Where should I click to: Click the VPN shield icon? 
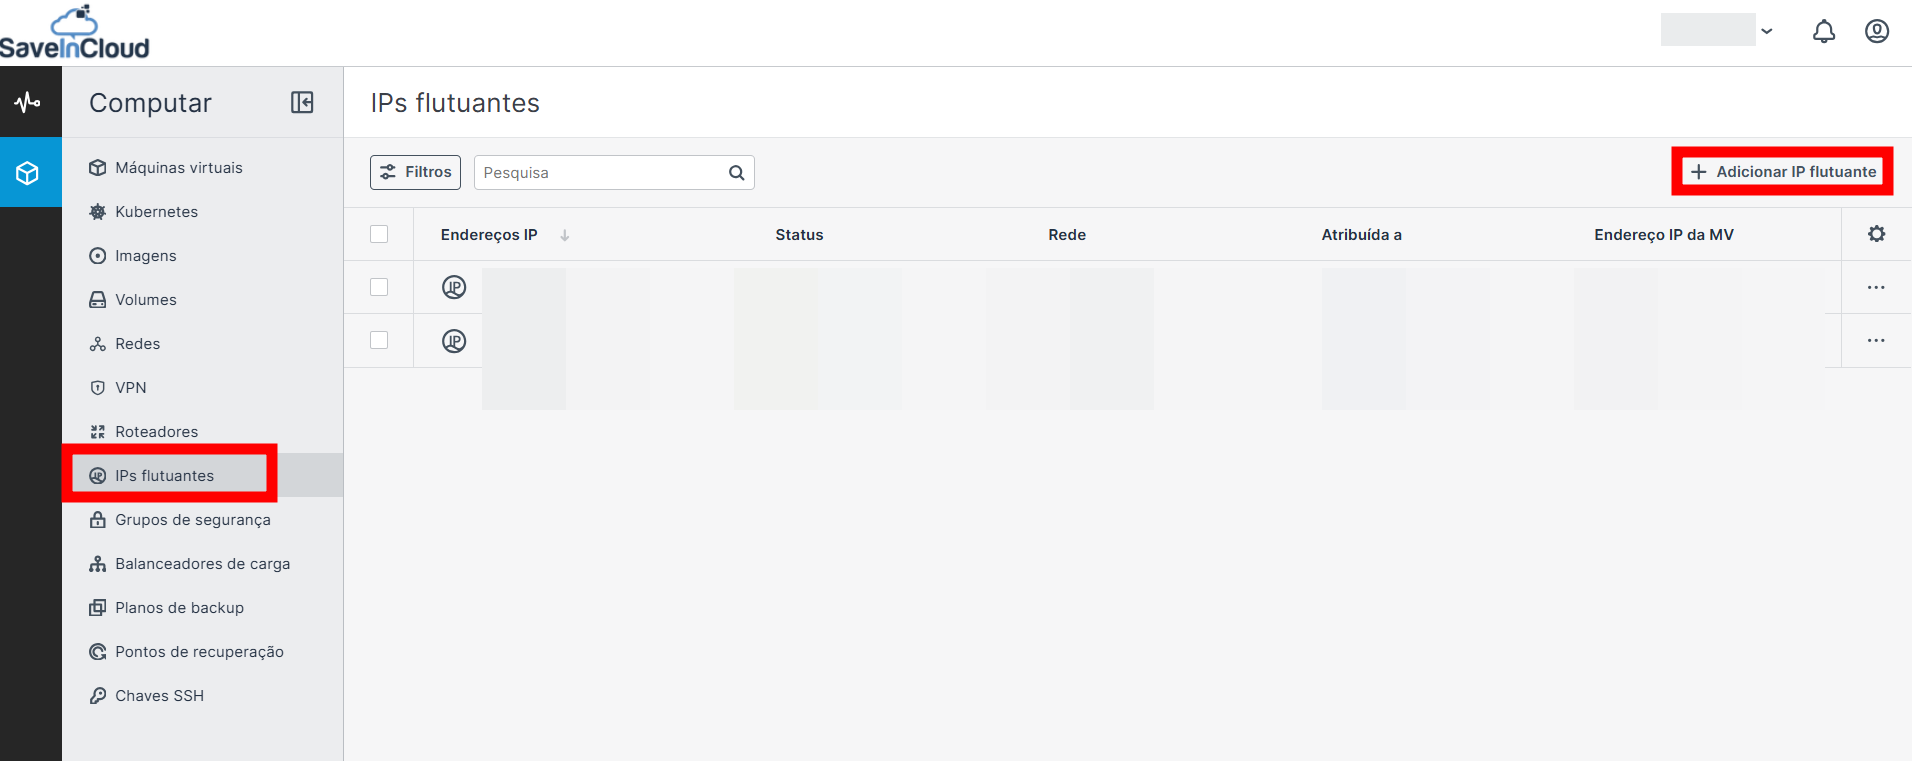pos(98,388)
